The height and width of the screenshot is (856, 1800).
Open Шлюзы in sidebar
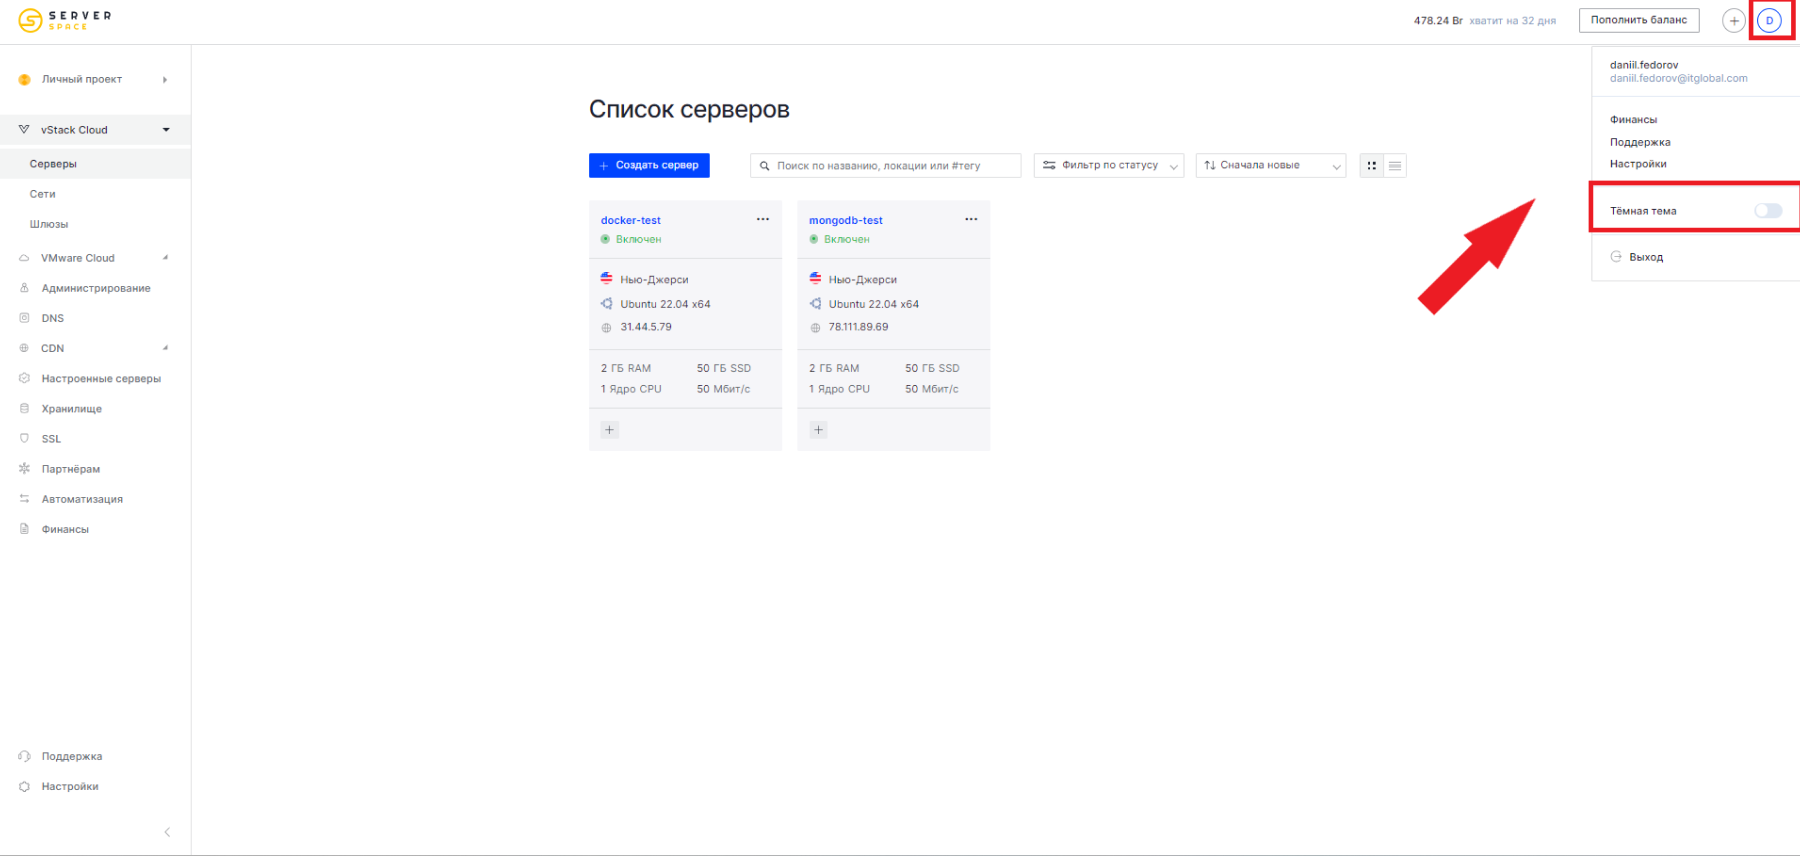click(49, 224)
